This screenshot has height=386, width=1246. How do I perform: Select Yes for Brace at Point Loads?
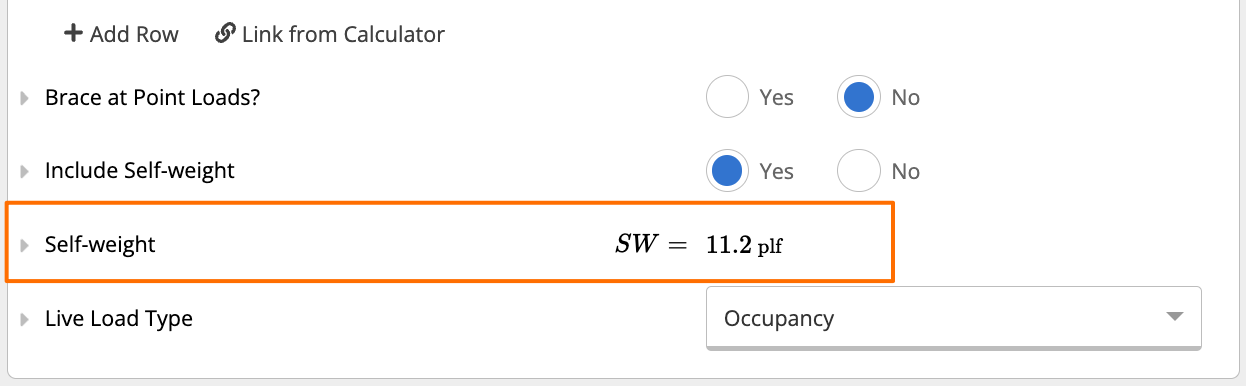(727, 97)
